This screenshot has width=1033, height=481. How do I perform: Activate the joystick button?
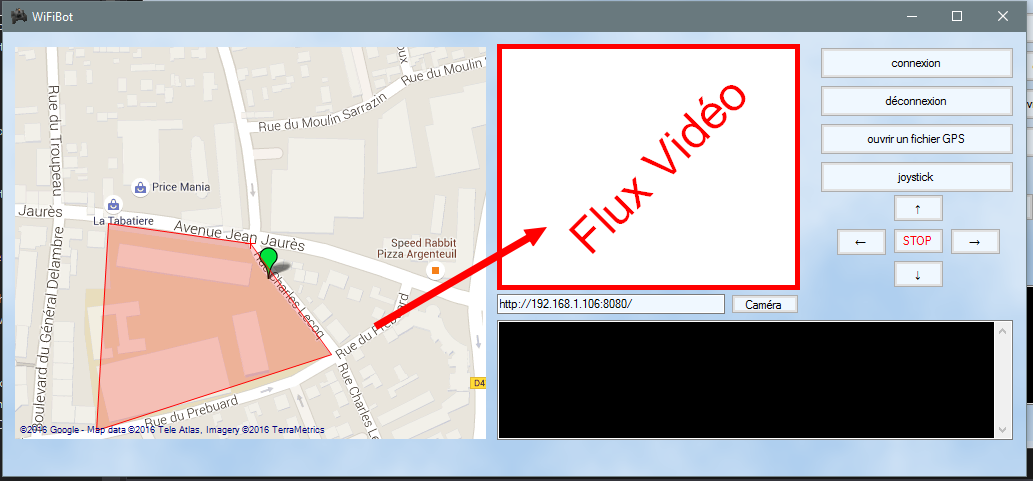(x=916, y=177)
